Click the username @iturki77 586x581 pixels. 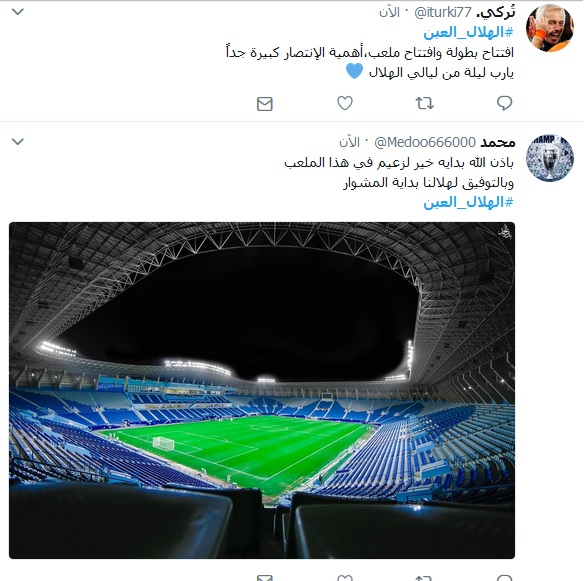pos(443,13)
